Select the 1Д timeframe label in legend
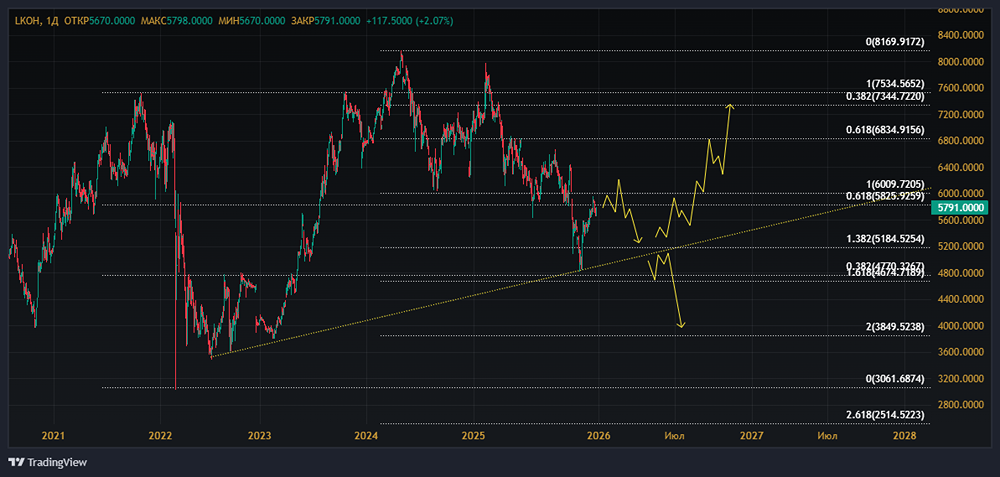 (x=52, y=19)
